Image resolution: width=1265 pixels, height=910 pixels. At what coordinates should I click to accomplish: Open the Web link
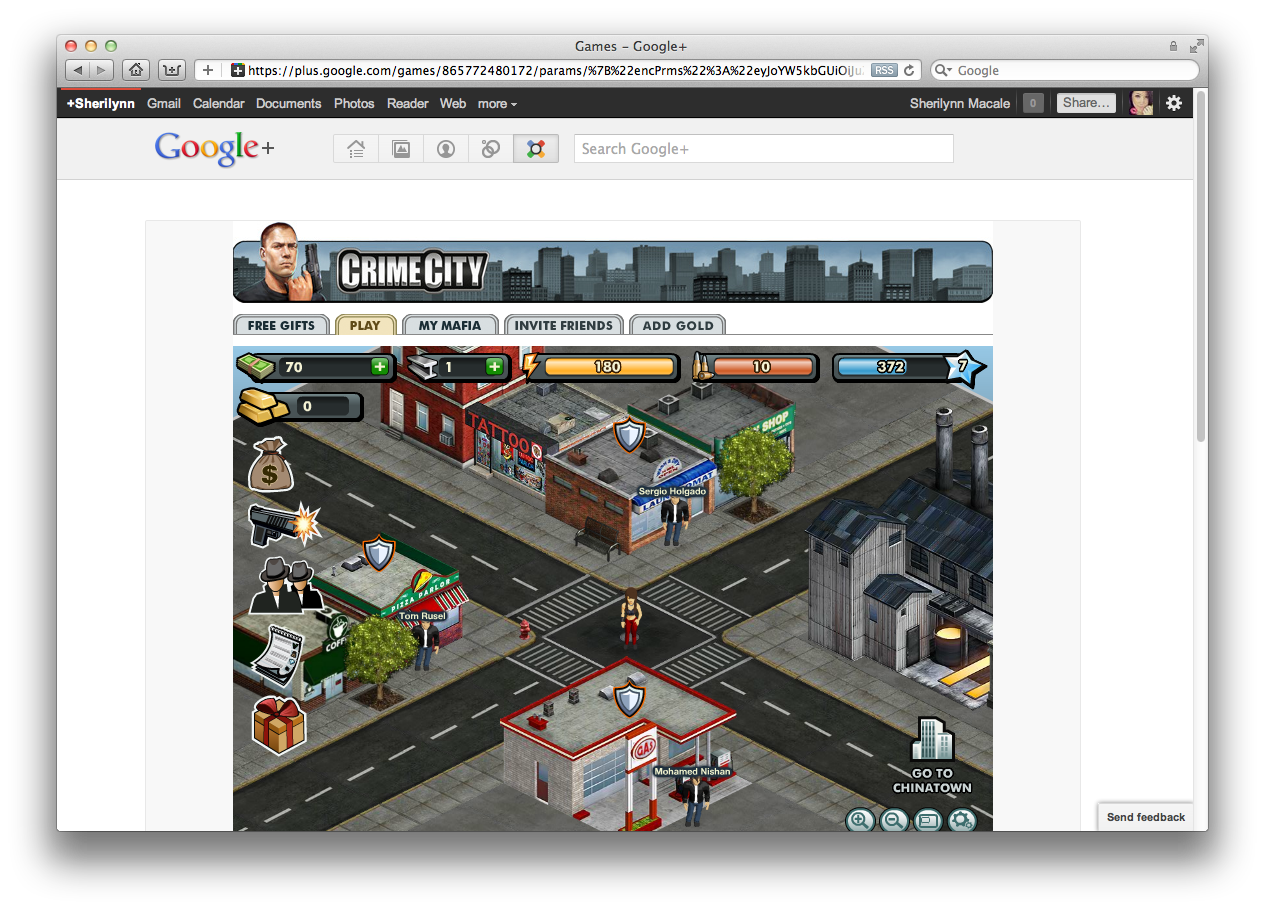tap(453, 104)
